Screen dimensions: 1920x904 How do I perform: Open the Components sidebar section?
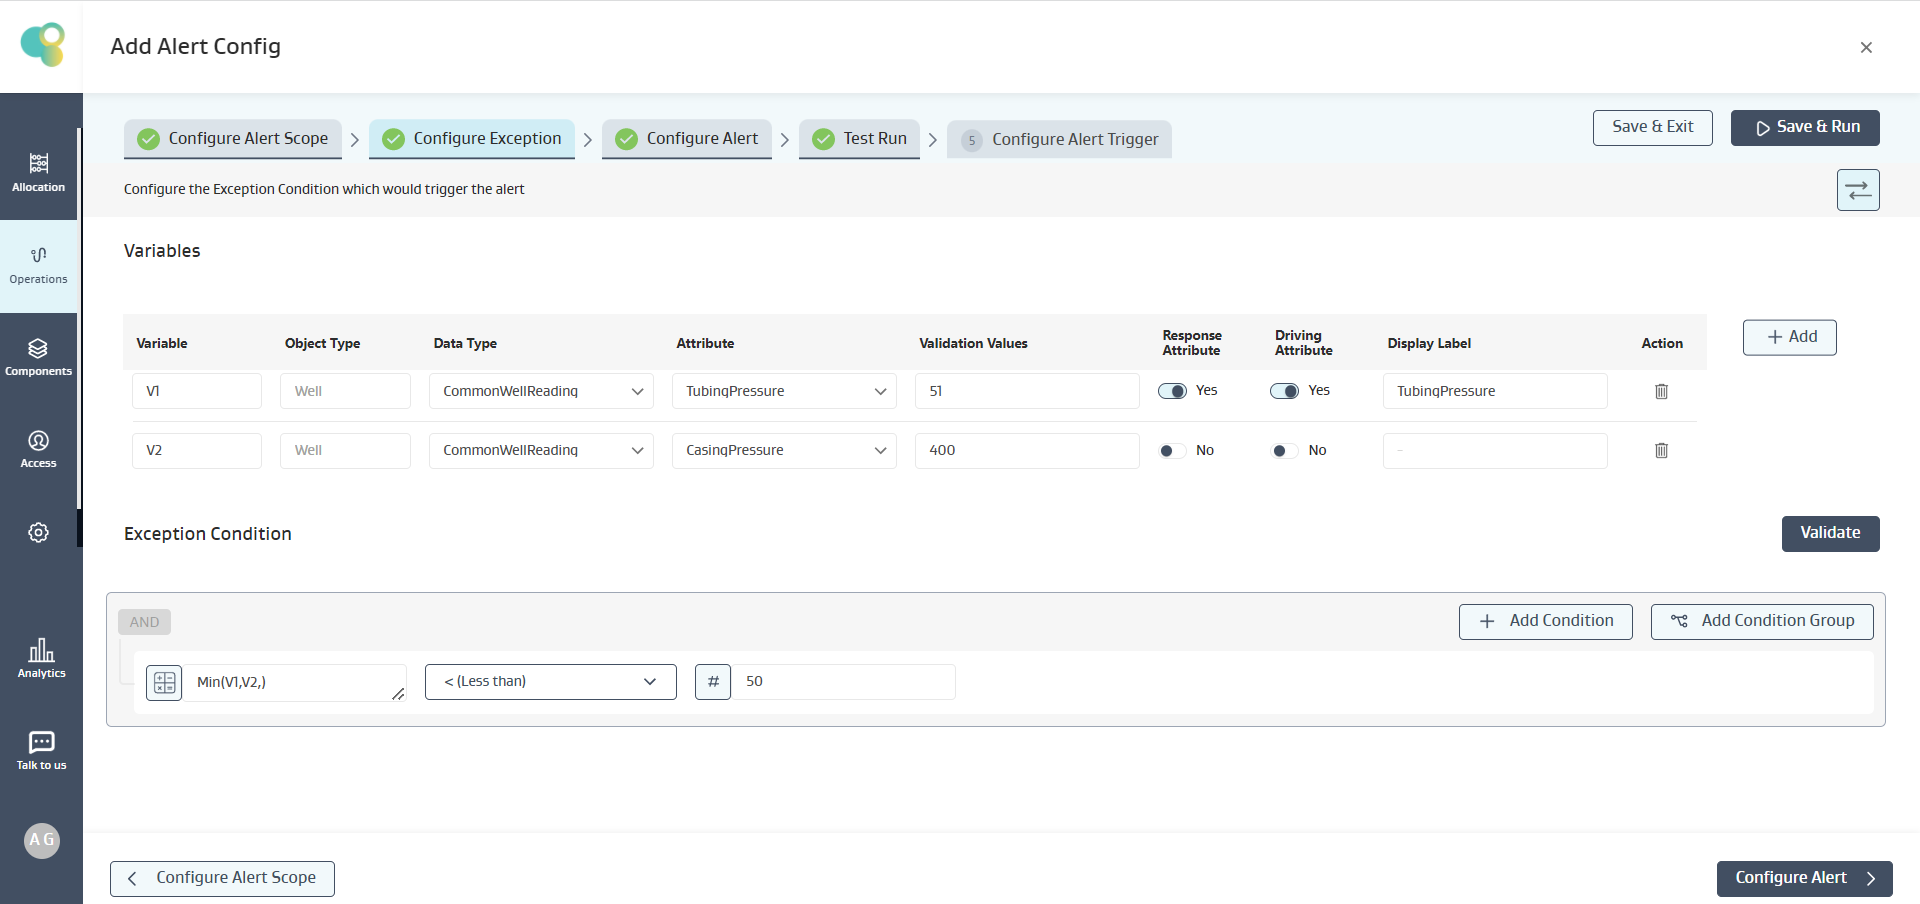pyautogui.click(x=38, y=357)
